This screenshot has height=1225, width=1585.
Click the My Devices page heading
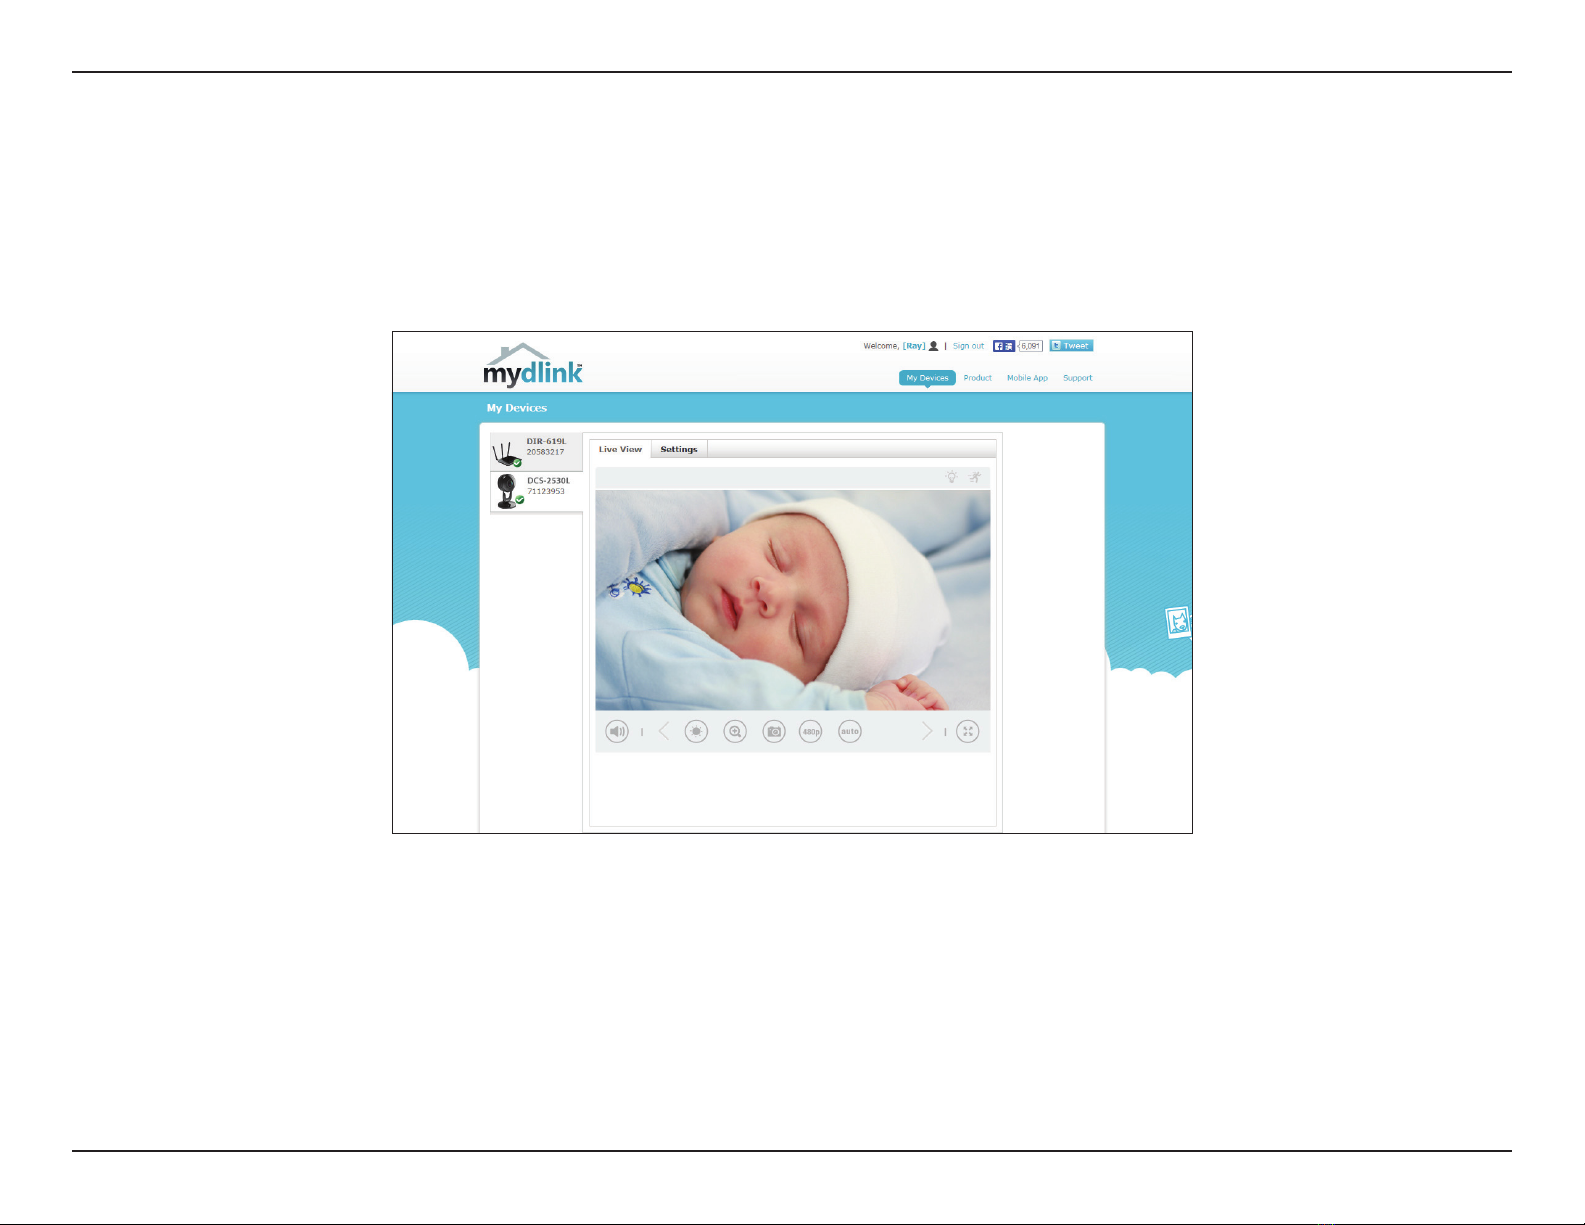tap(517, 408)
